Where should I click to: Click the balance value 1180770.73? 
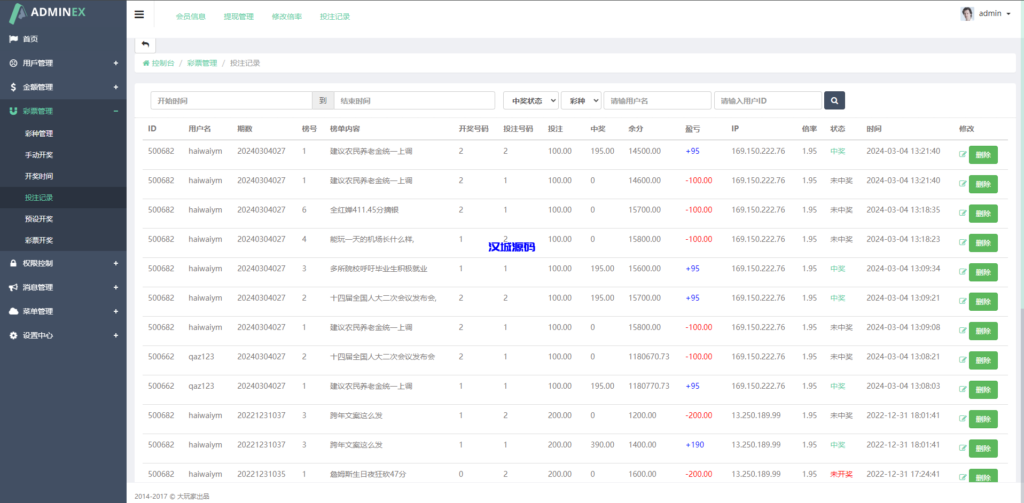pos(649,386)
